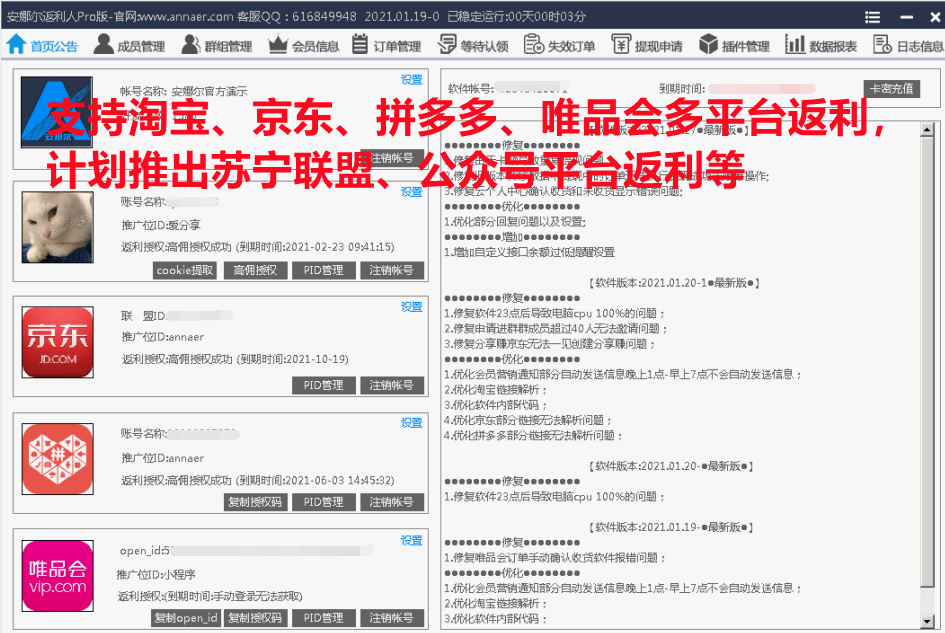Click the cookie提取 button
945x633 pixels.
(185, 271)
